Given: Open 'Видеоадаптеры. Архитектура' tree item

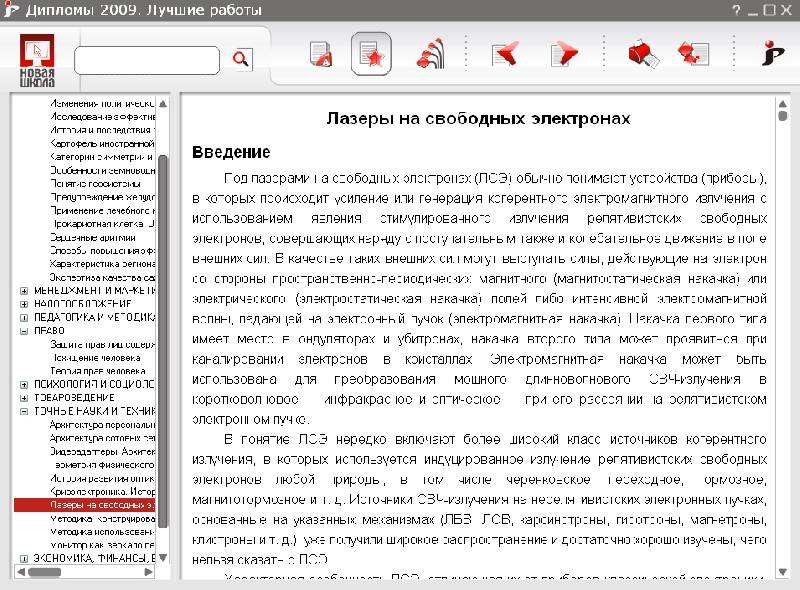Looking at the screenshot, I should (102, 451).
